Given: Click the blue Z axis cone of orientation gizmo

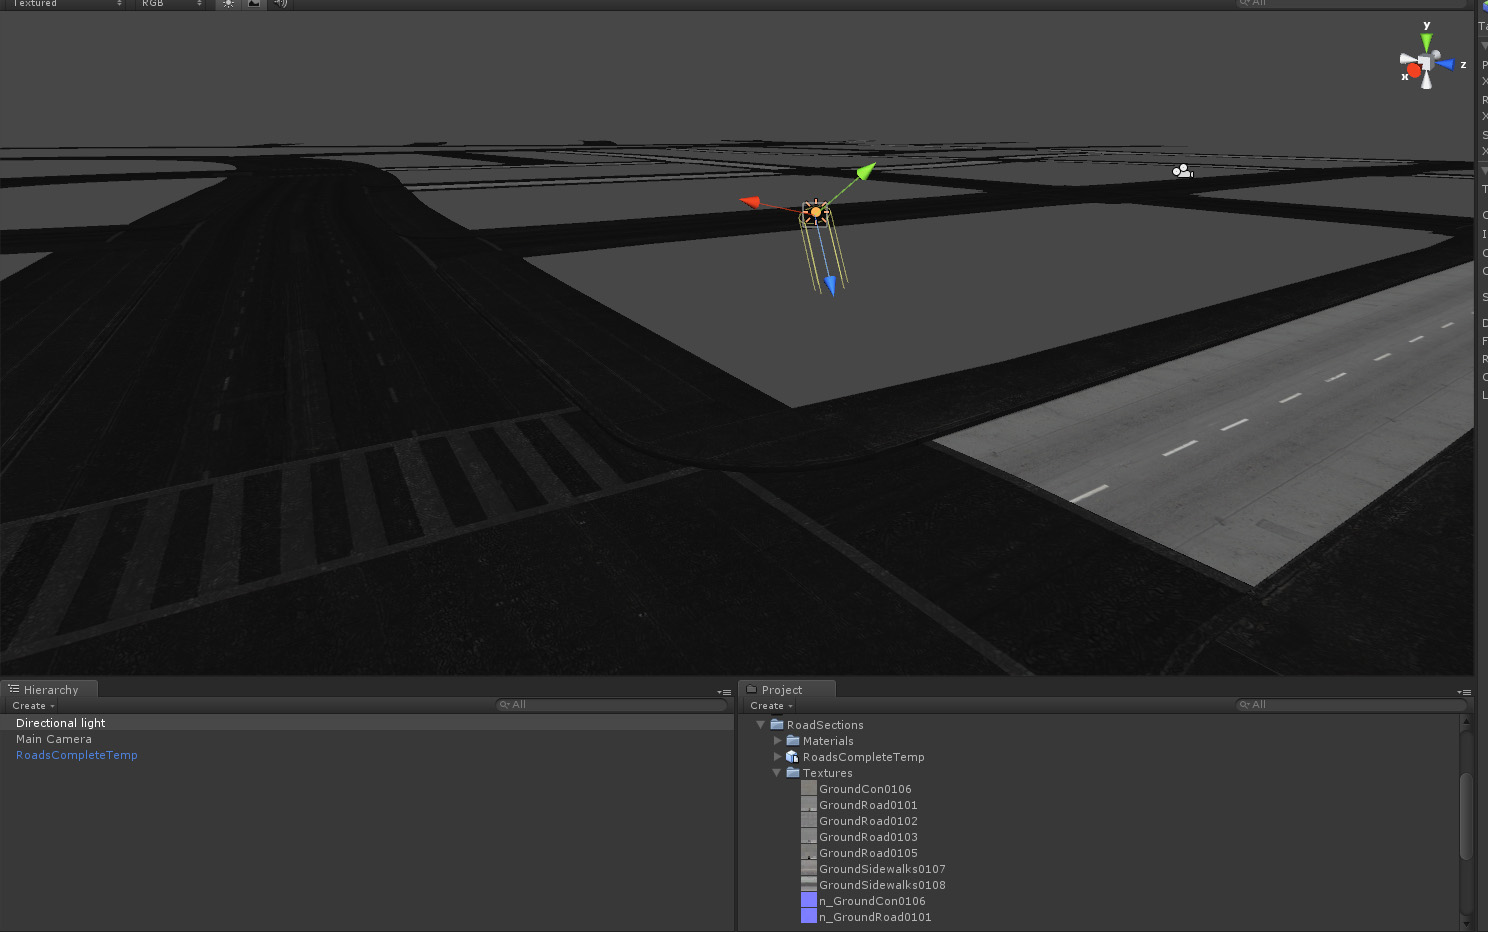Looking at the screenshot, I should click(x=1445, y=65).
